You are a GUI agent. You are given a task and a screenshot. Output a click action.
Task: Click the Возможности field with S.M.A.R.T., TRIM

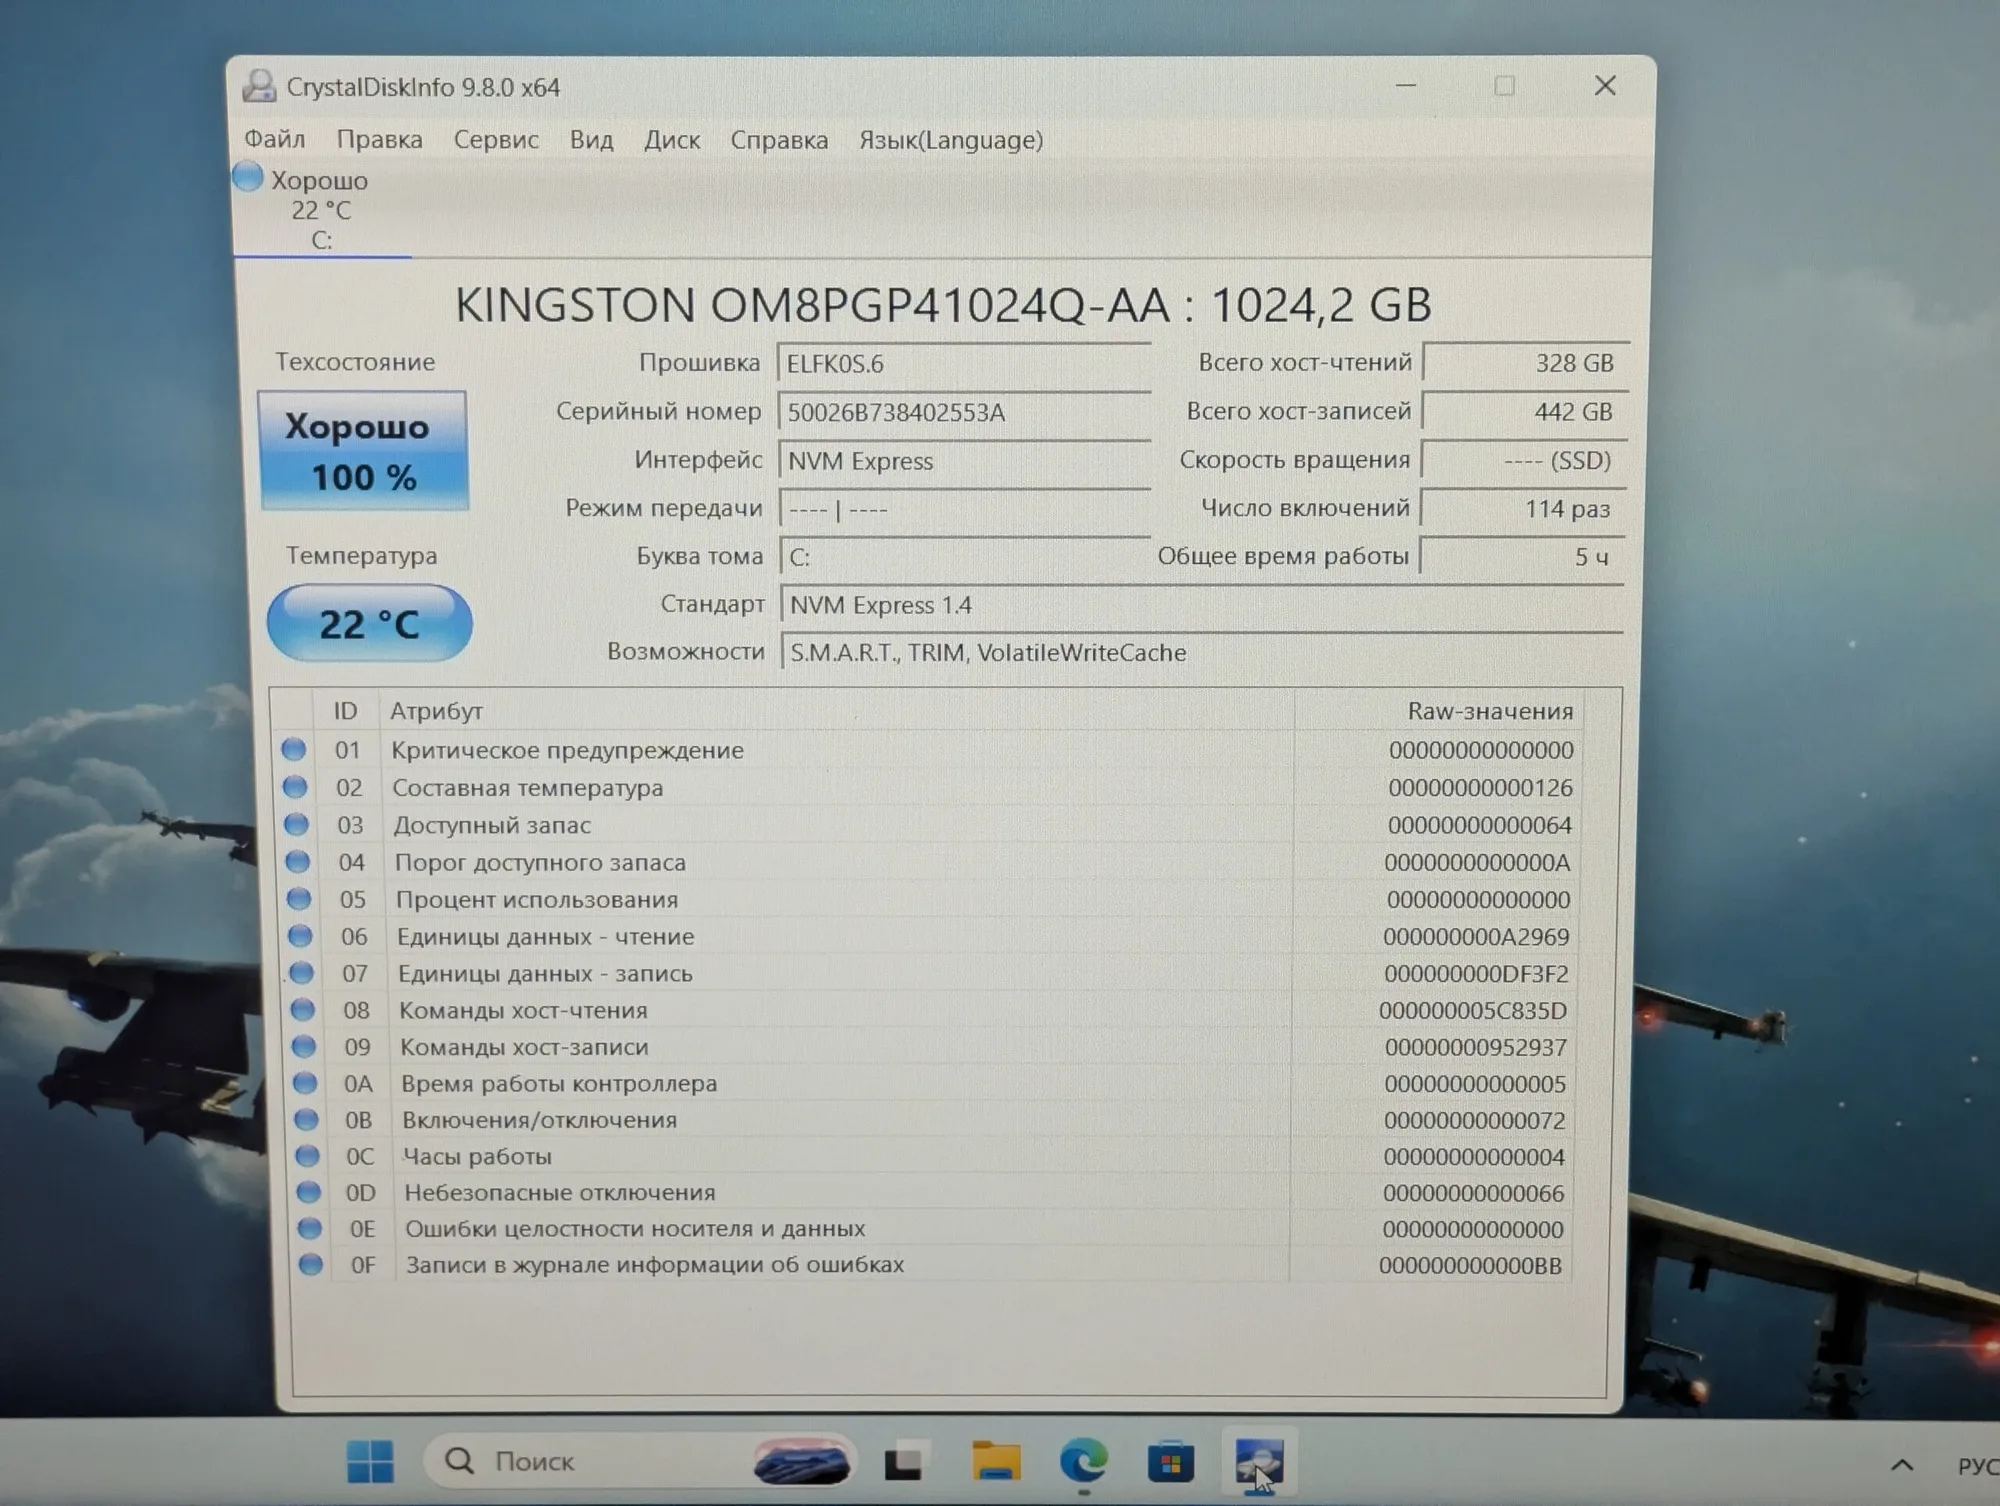click(x=1201, y=653)
